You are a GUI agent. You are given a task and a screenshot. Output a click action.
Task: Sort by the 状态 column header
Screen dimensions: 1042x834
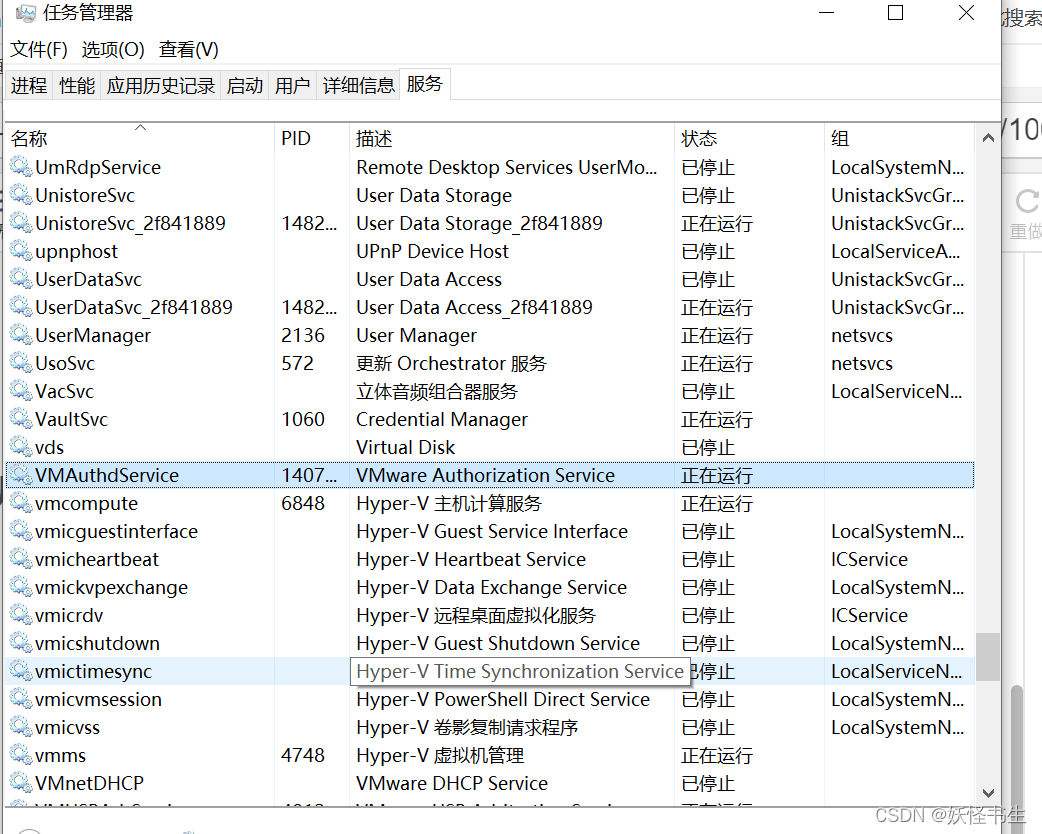click(x=749, y=138)
